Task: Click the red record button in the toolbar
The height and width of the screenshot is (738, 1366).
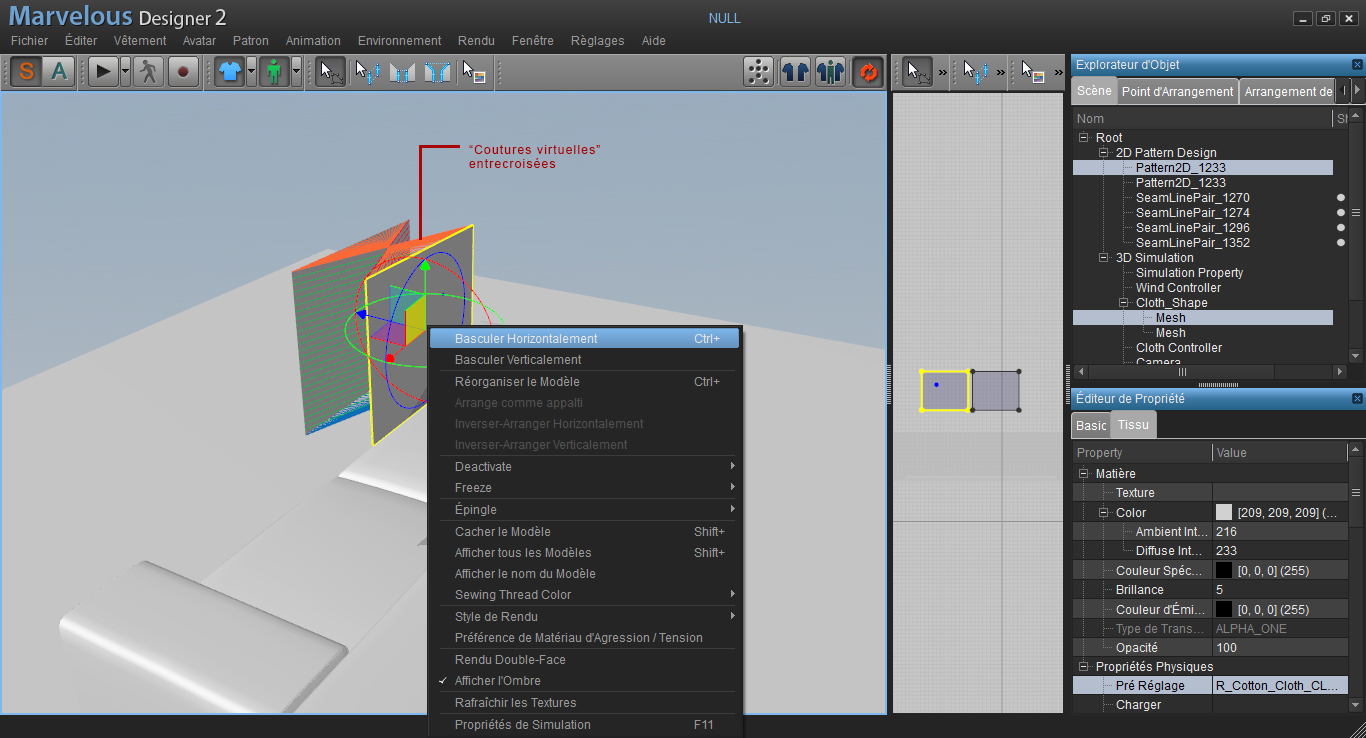Action: click(183, 72)
